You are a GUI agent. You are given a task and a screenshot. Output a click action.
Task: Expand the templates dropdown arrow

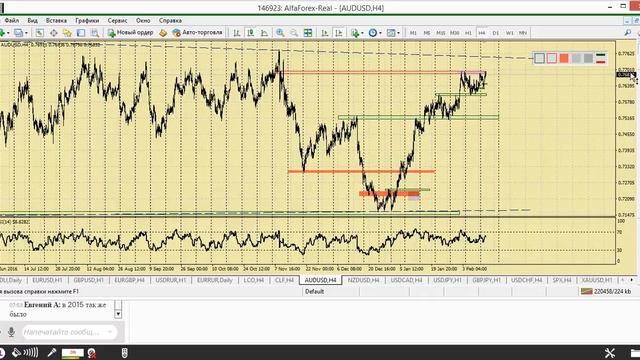[x=398, y=33]
